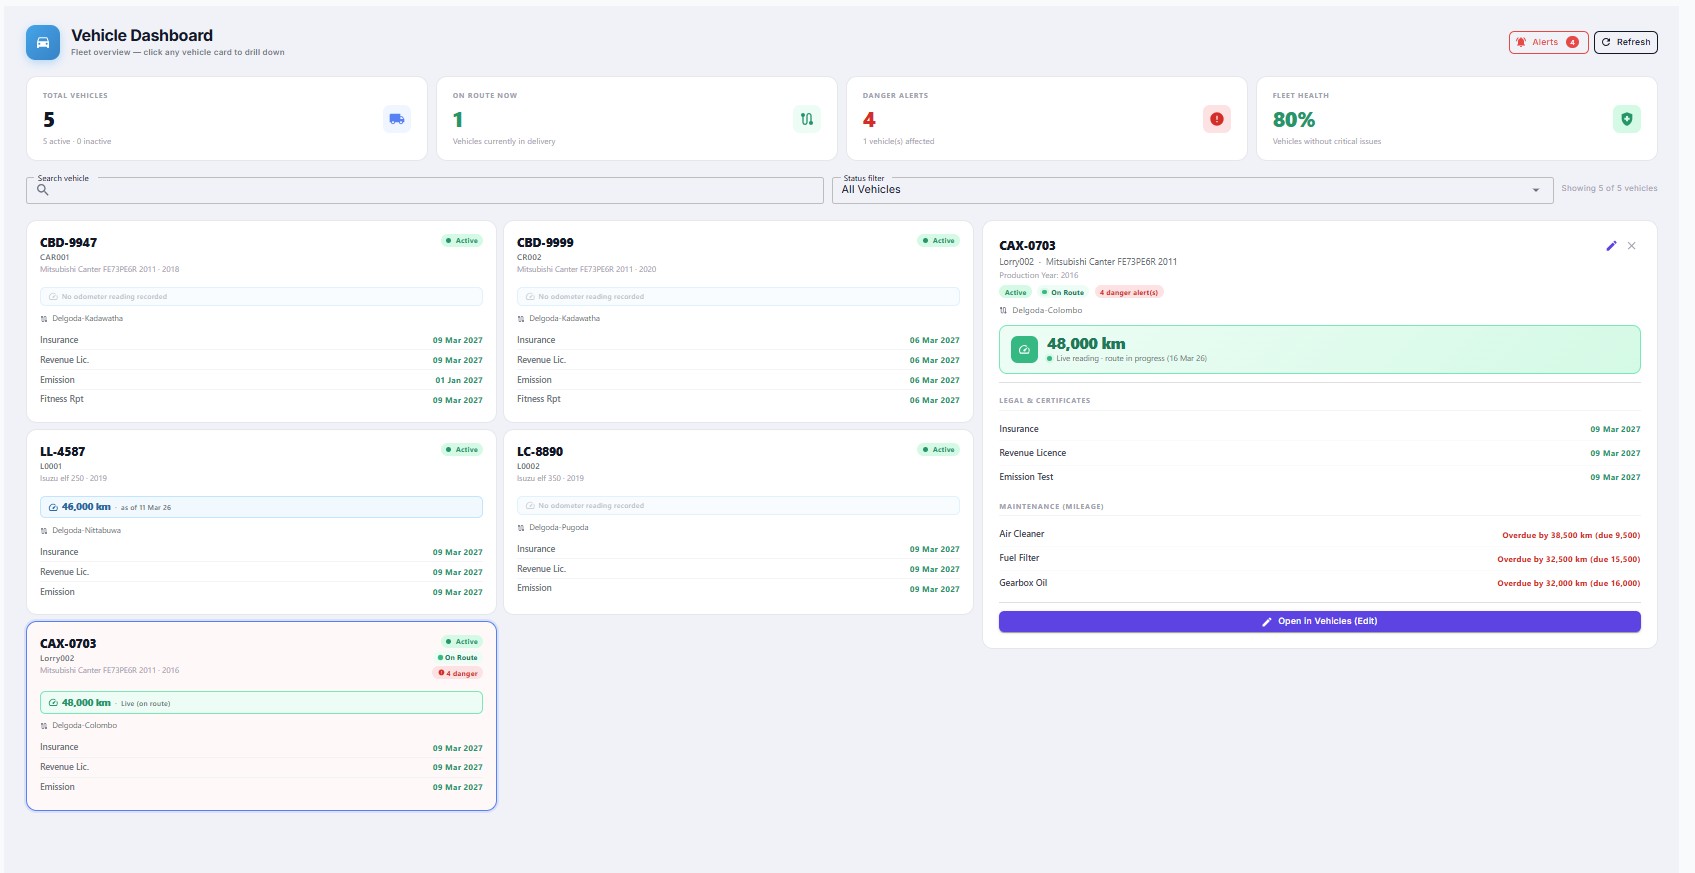This screenshot has width=1695, height=873.
Task: Click the Emission Test row in detail panel
Action: 1320,477
